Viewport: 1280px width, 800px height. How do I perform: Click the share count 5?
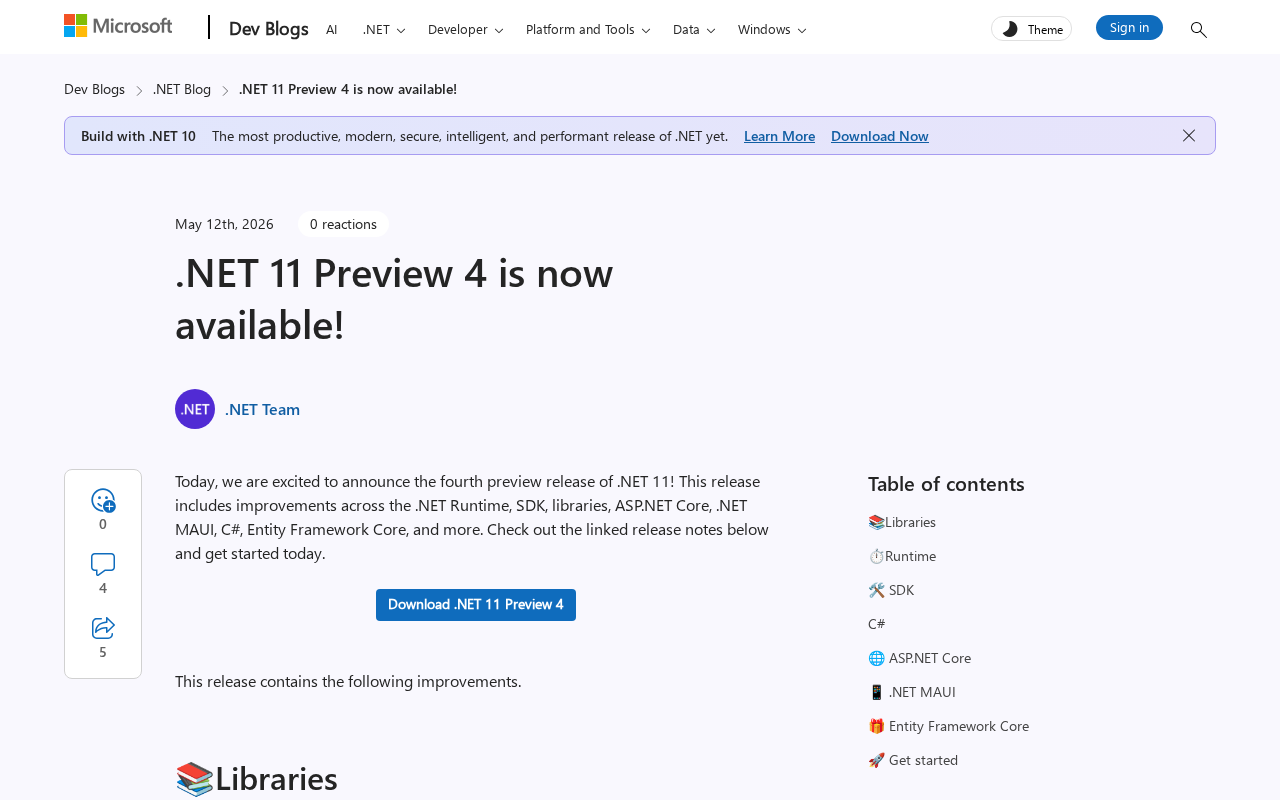tap(103, 652)
